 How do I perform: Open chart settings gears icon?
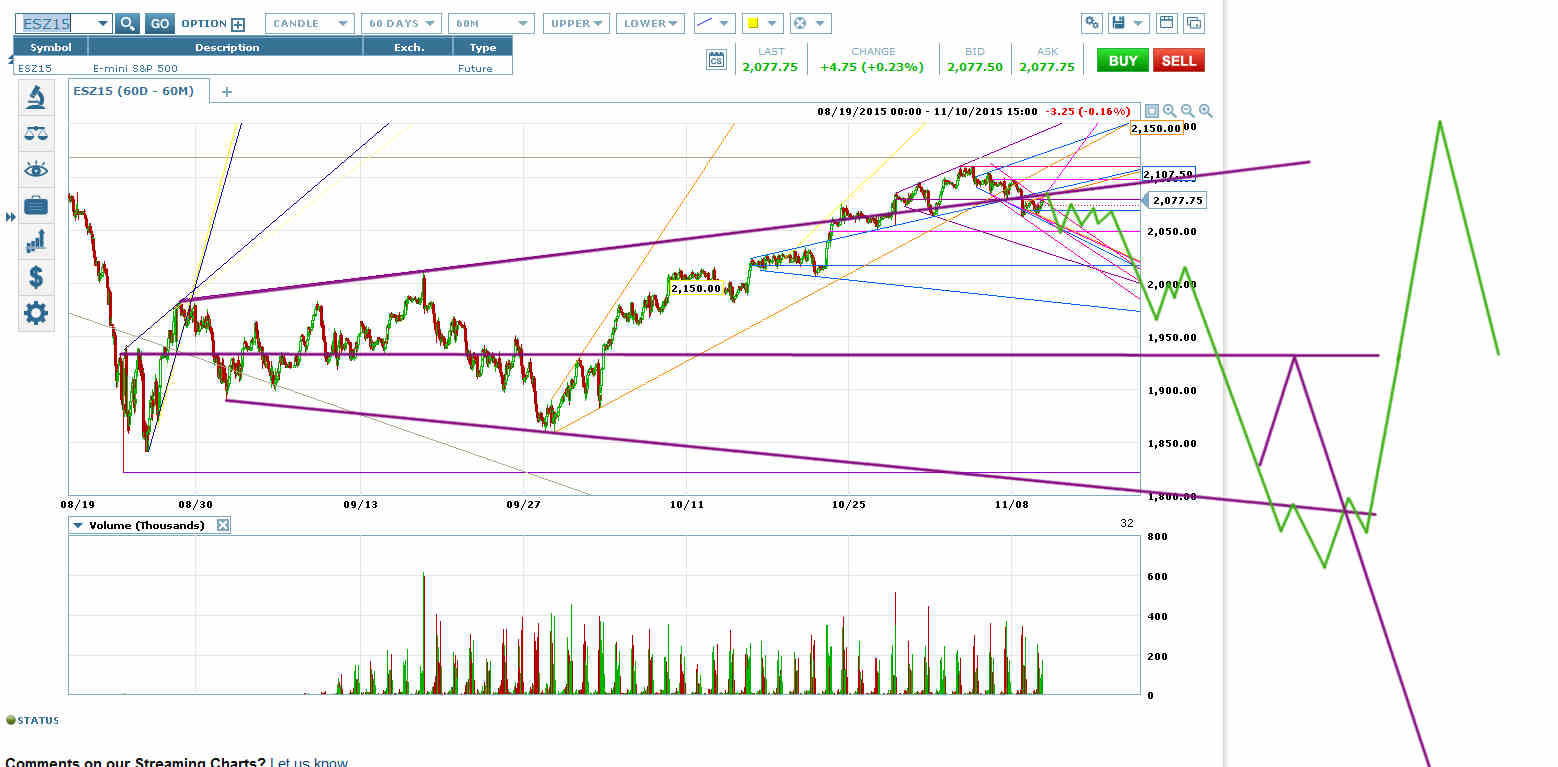click(x=1092, y=23)
